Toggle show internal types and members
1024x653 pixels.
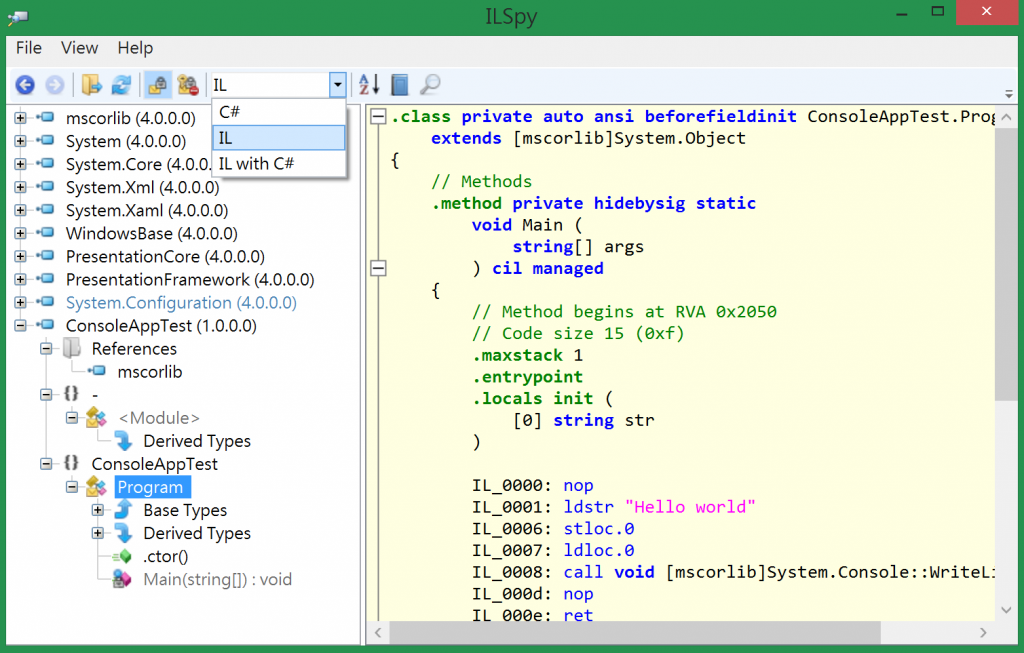[x=157, y=85]
